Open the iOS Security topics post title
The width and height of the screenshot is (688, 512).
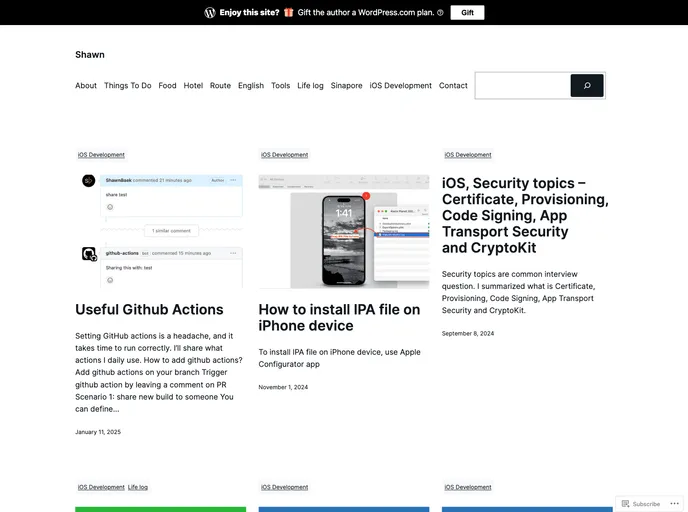tap(525, 215)
